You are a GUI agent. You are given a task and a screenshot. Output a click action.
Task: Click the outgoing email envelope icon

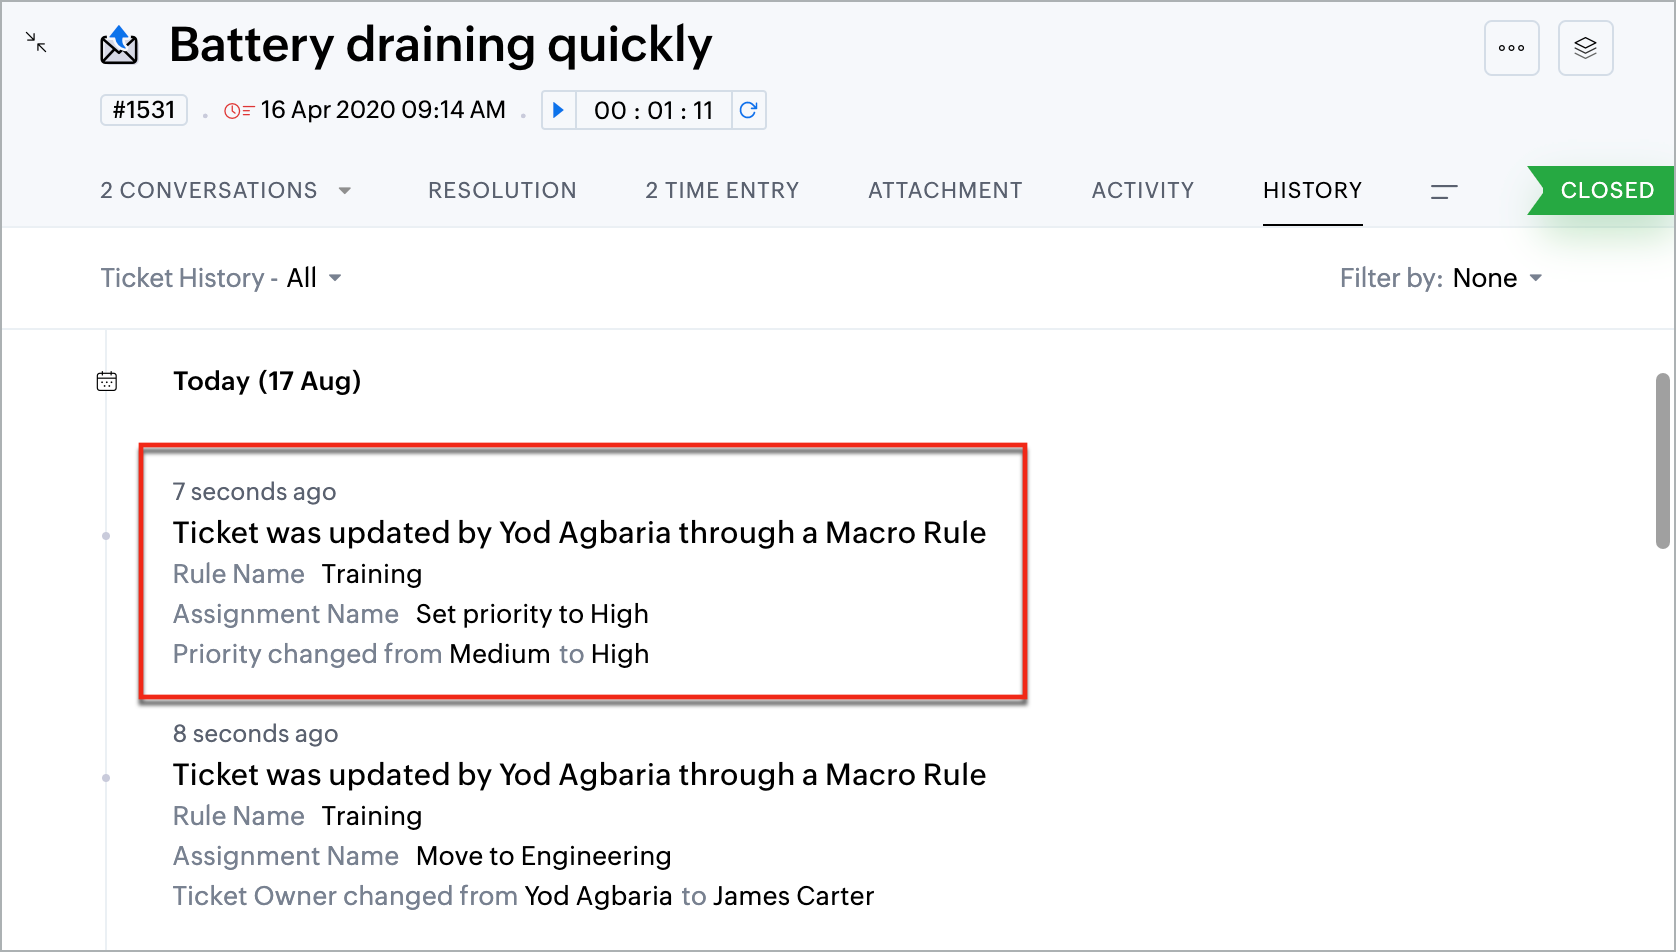[x=119, y=46]
